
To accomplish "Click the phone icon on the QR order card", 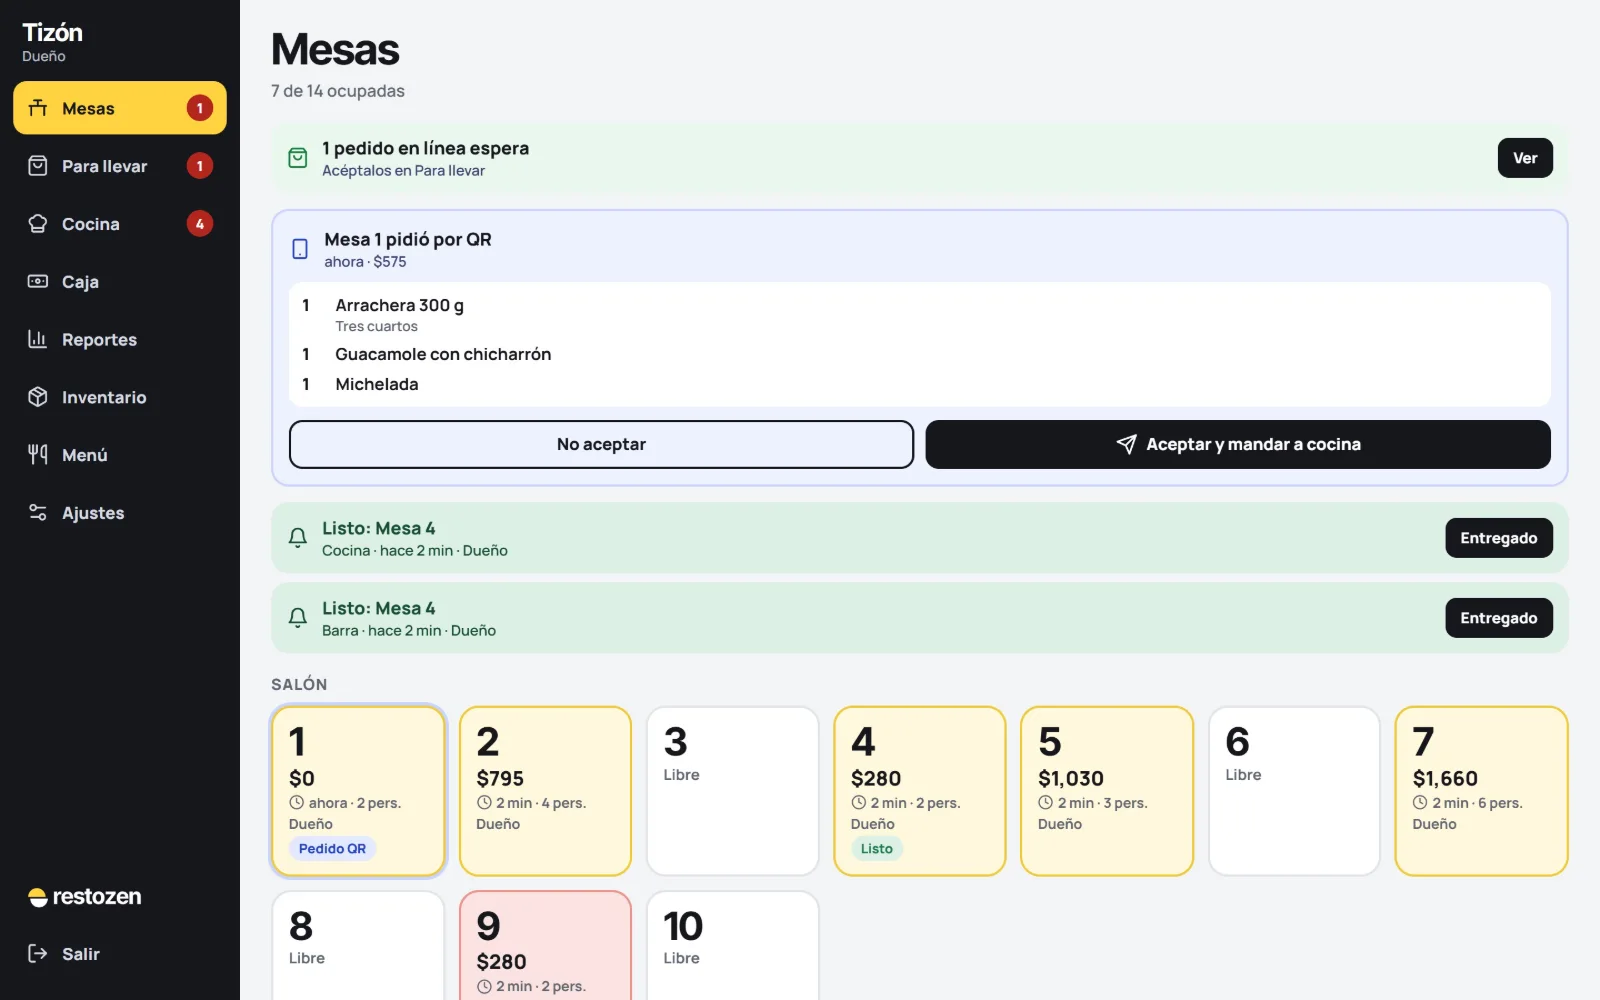I will 300,249.
